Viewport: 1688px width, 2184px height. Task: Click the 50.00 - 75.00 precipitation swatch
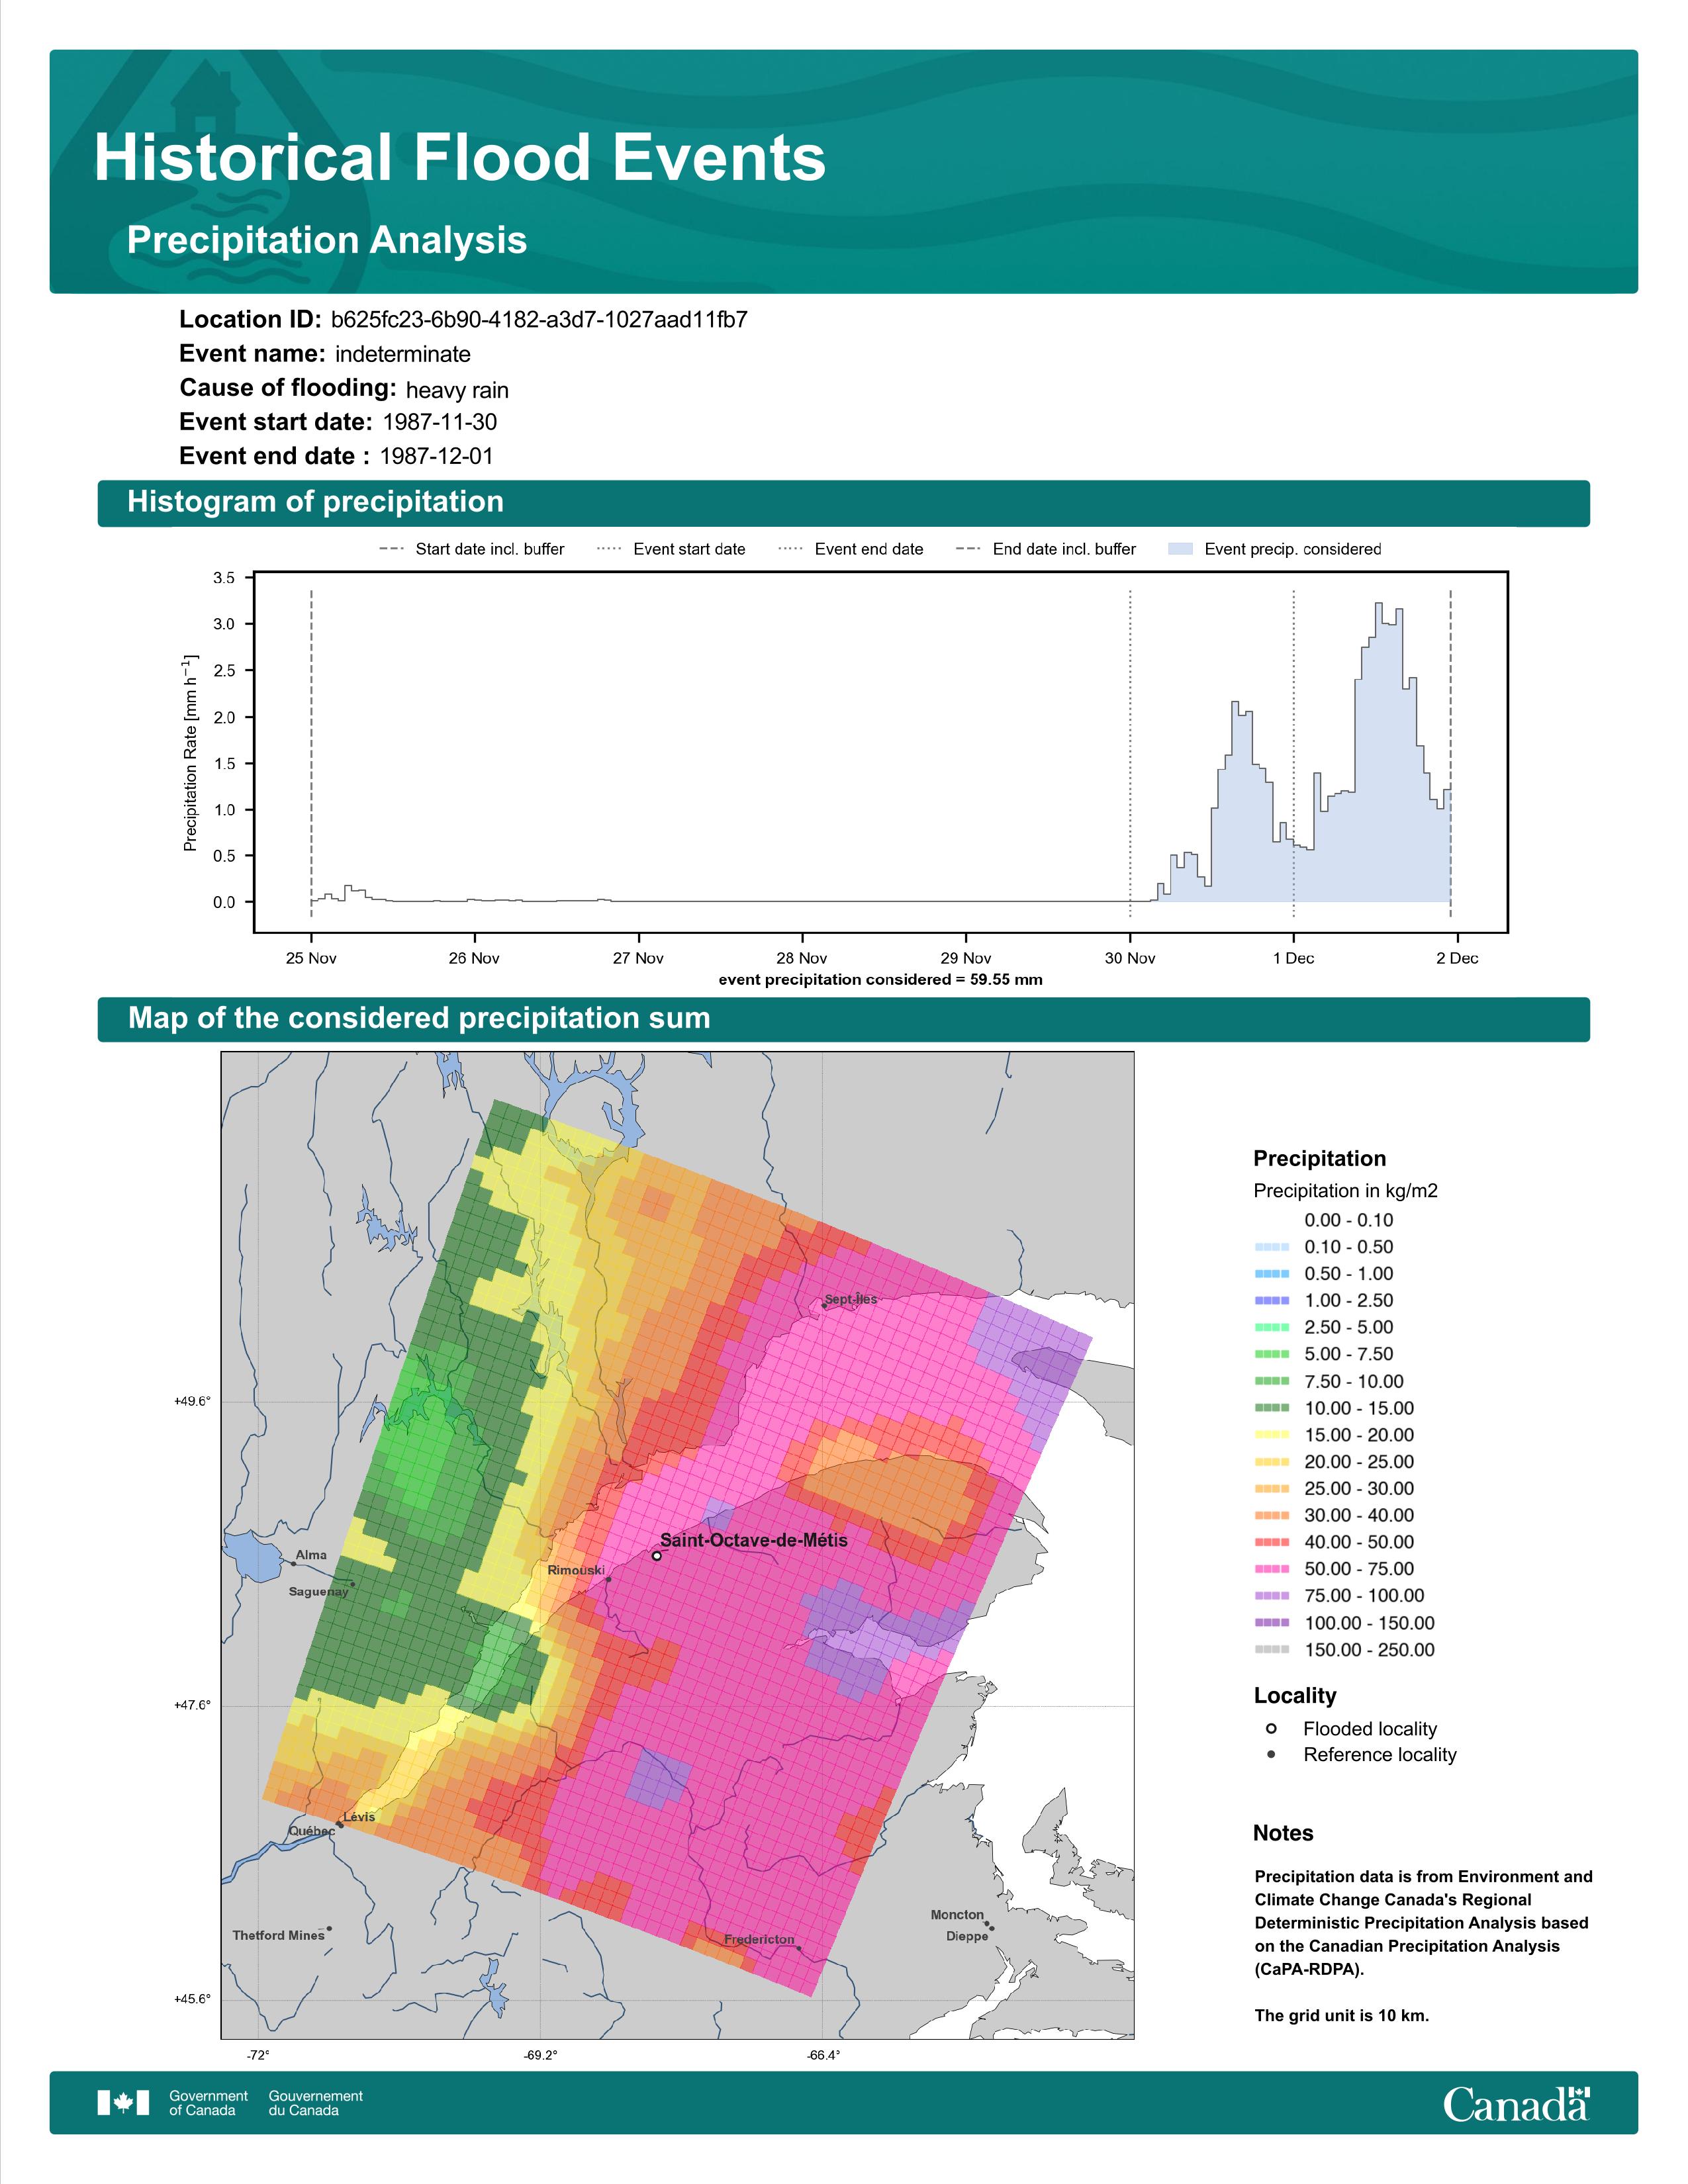1271,1569
